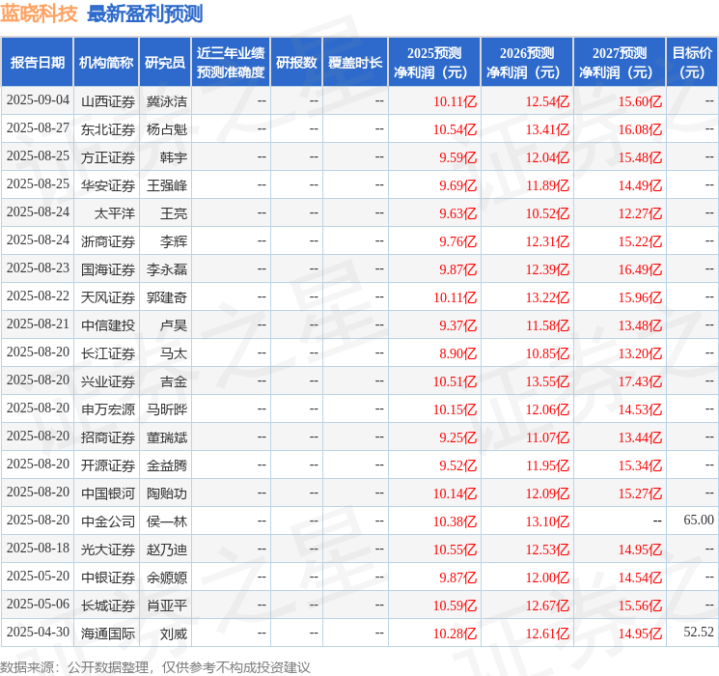Click analyst name 李辉
The height and width of the screenshot is (676, 719).
point(173,242)
